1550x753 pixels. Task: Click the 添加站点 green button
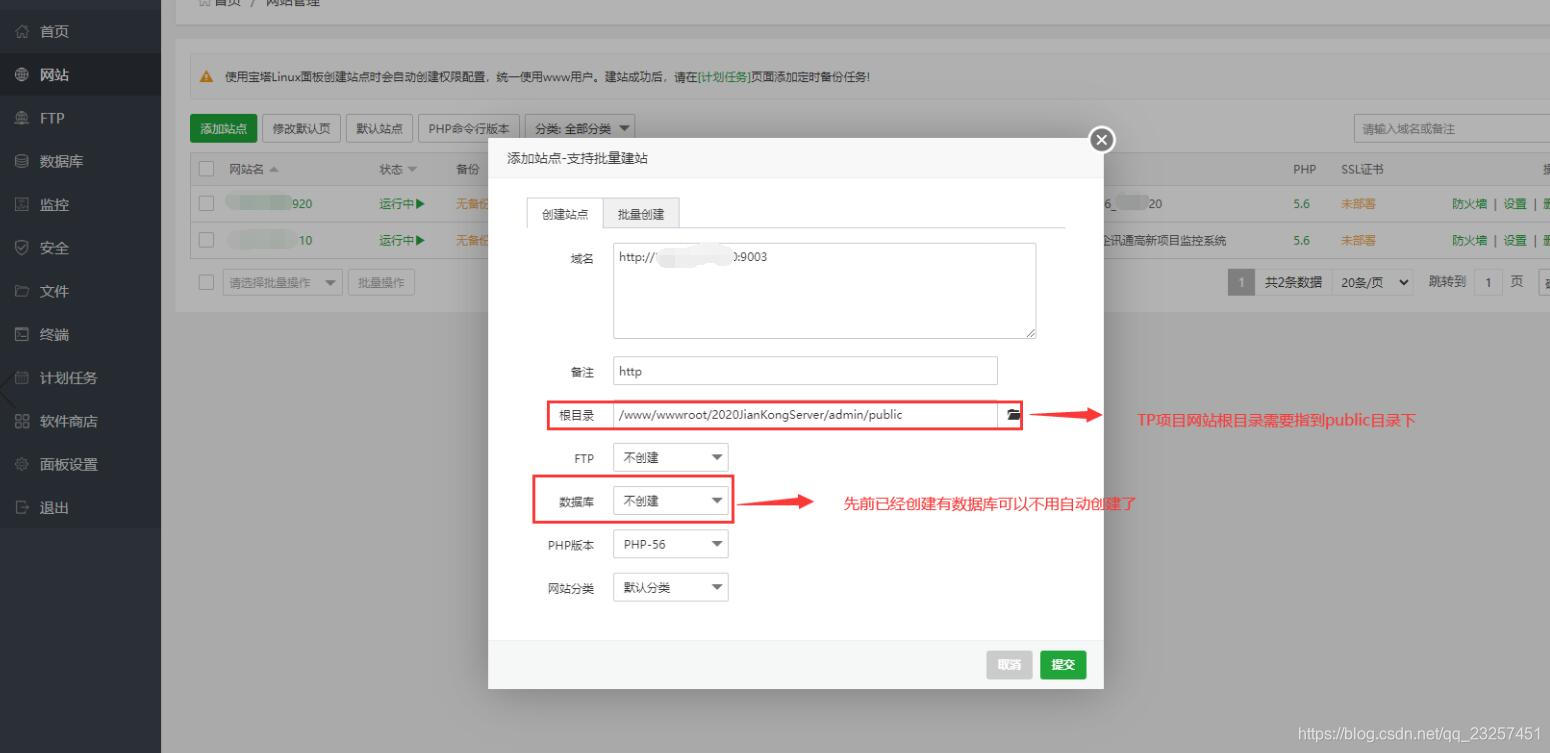[223, 128]
